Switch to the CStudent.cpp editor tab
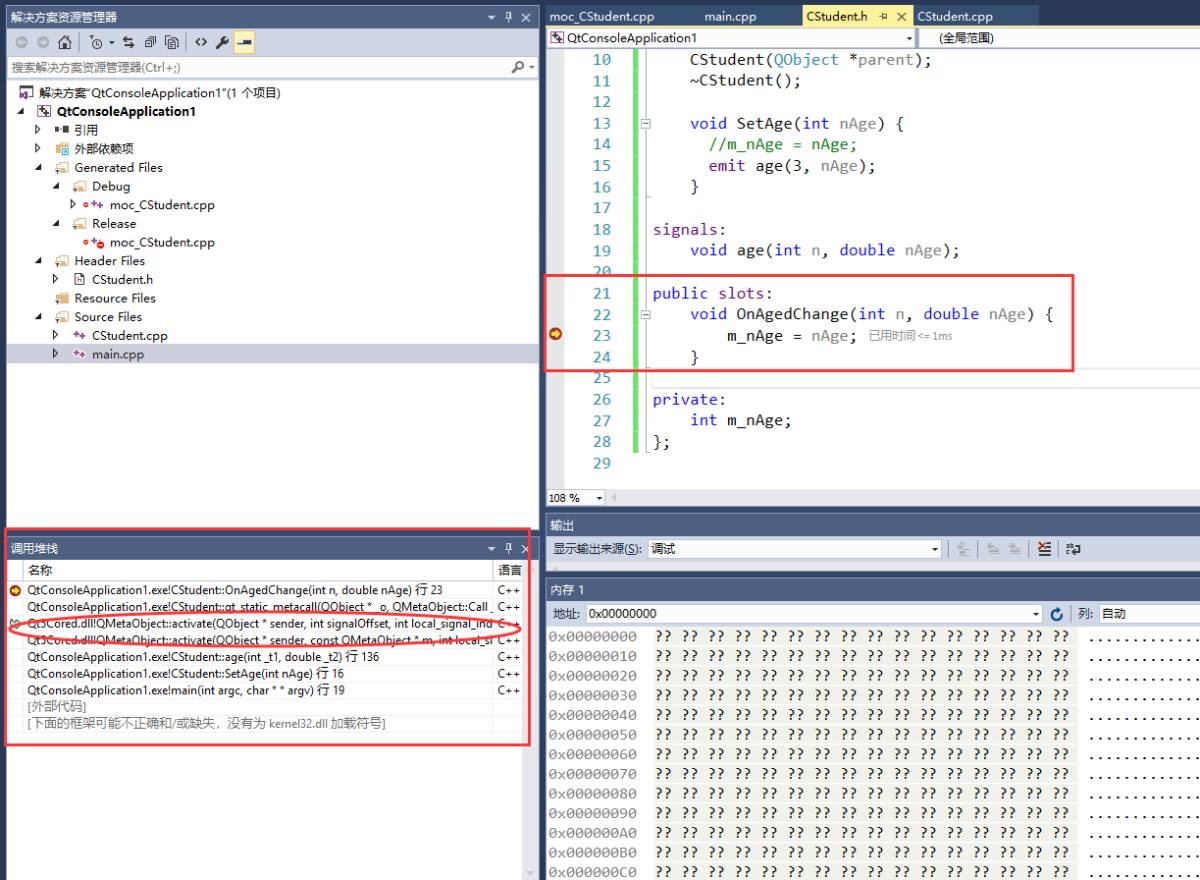Viewport: 1200px width, 880px height. point(955,17)
